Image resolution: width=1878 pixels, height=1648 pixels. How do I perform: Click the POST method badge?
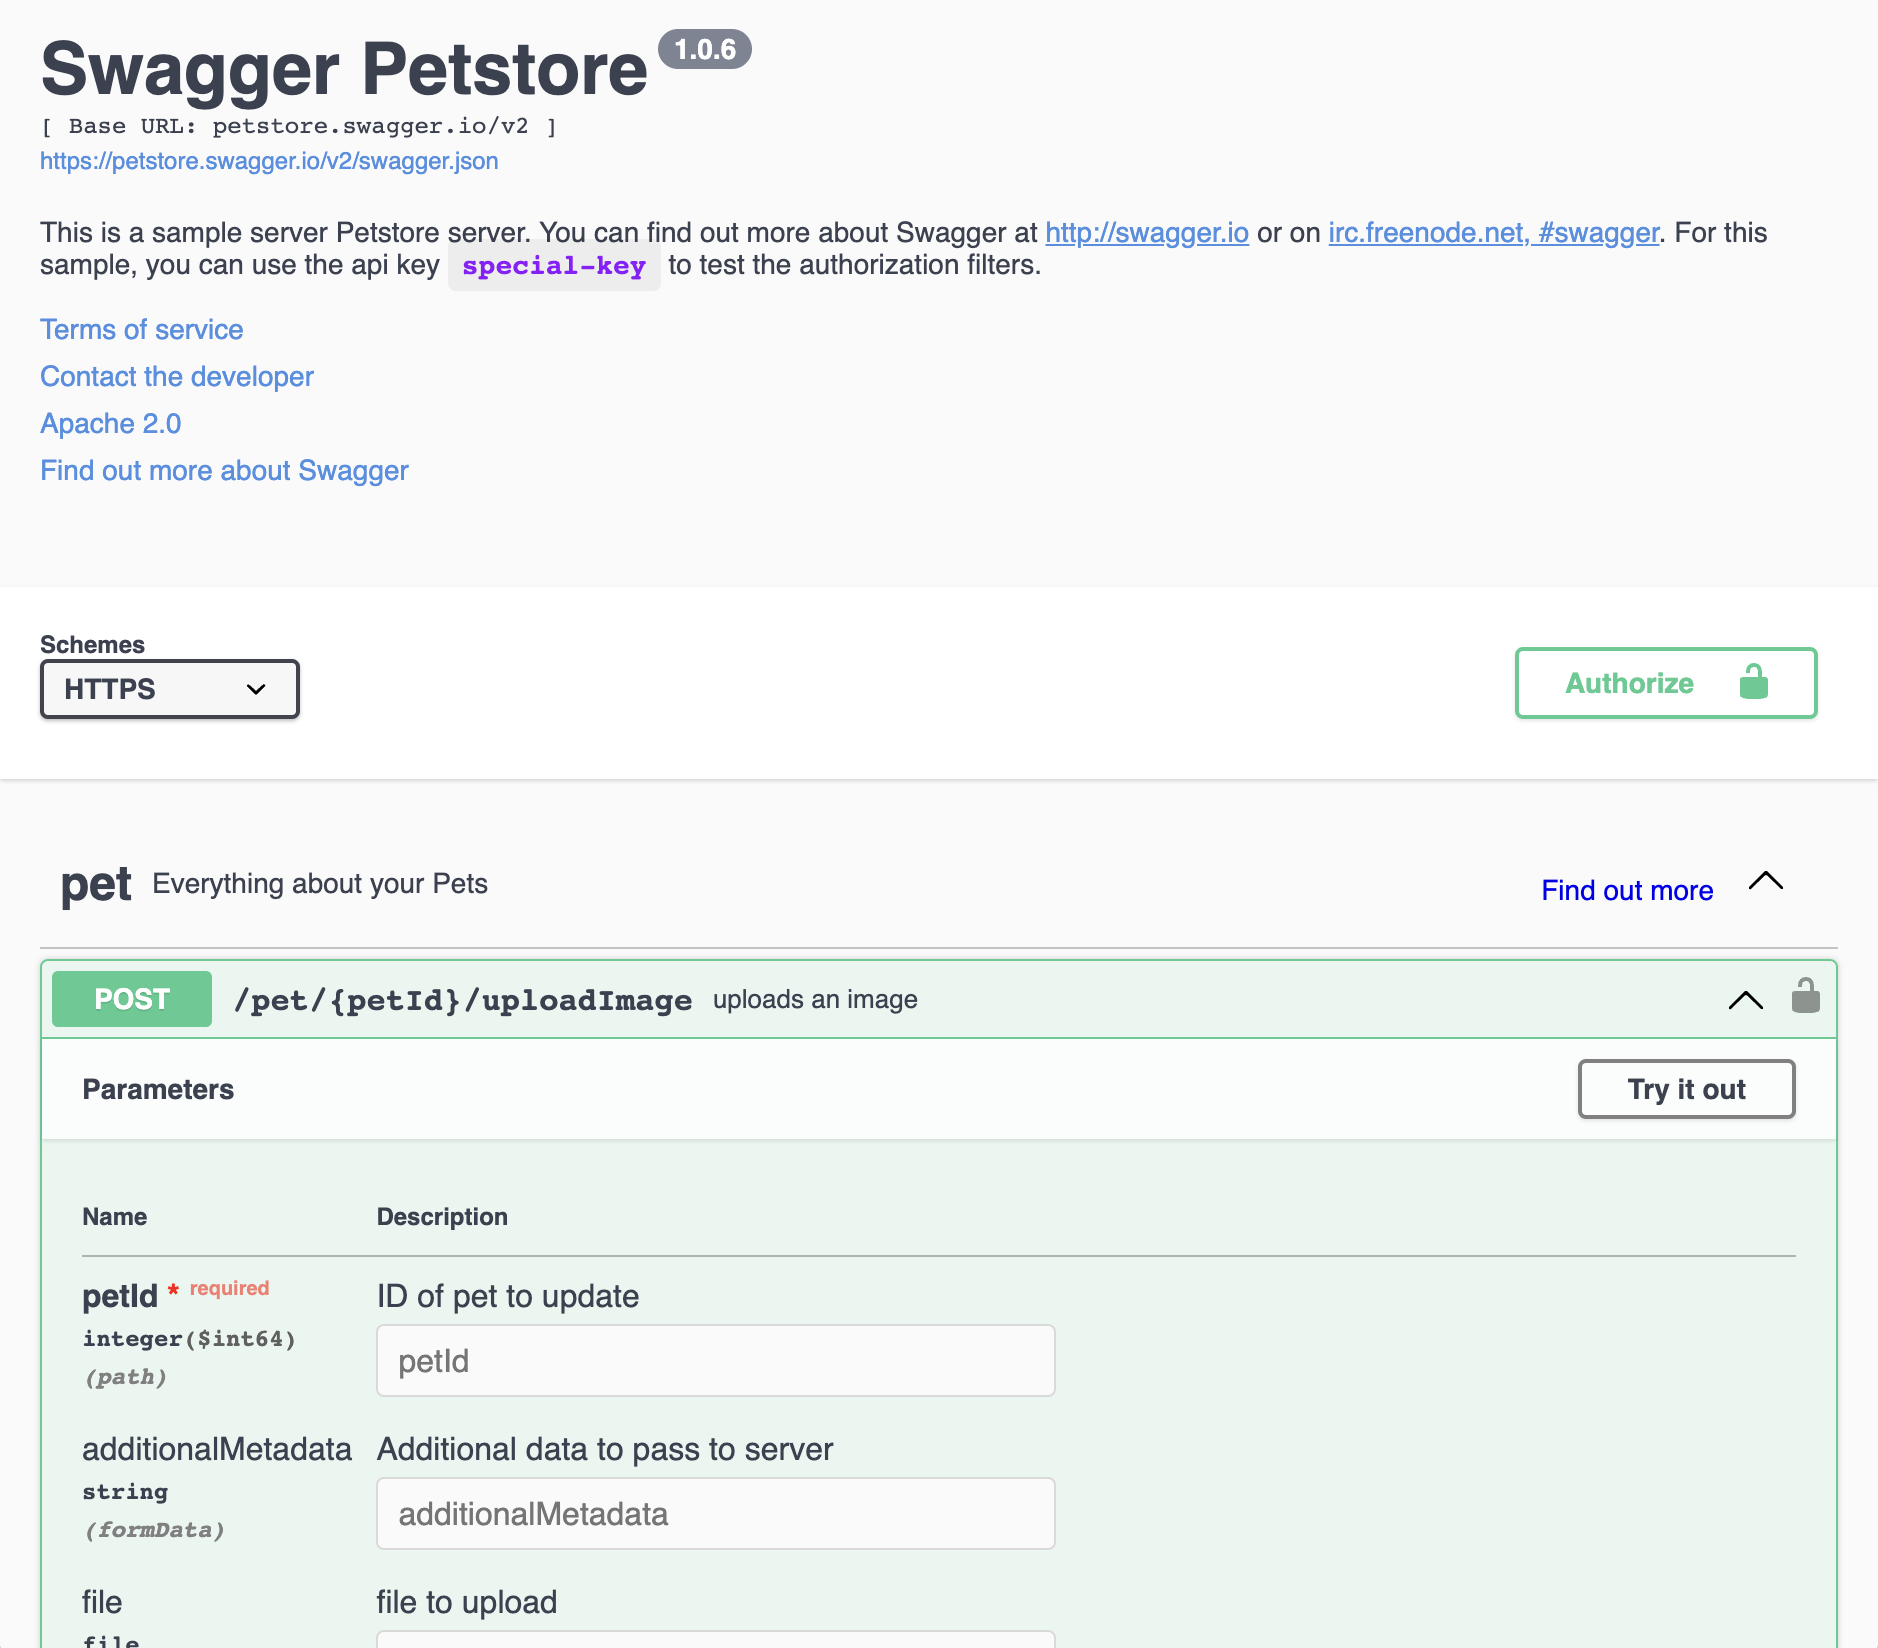tap(132, 999)
